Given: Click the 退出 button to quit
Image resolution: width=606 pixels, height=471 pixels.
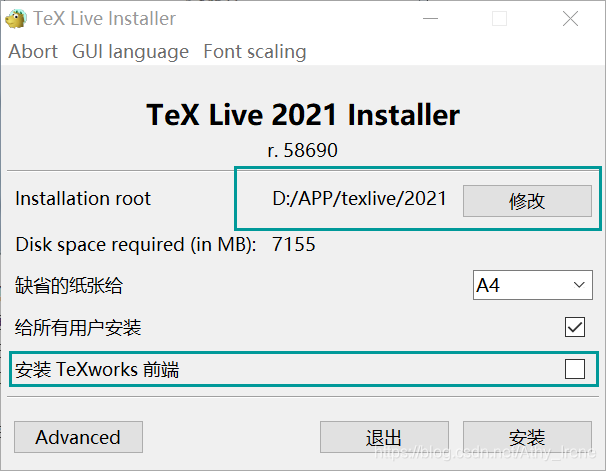Looking at the screenshot, I should tap(384, 437).
